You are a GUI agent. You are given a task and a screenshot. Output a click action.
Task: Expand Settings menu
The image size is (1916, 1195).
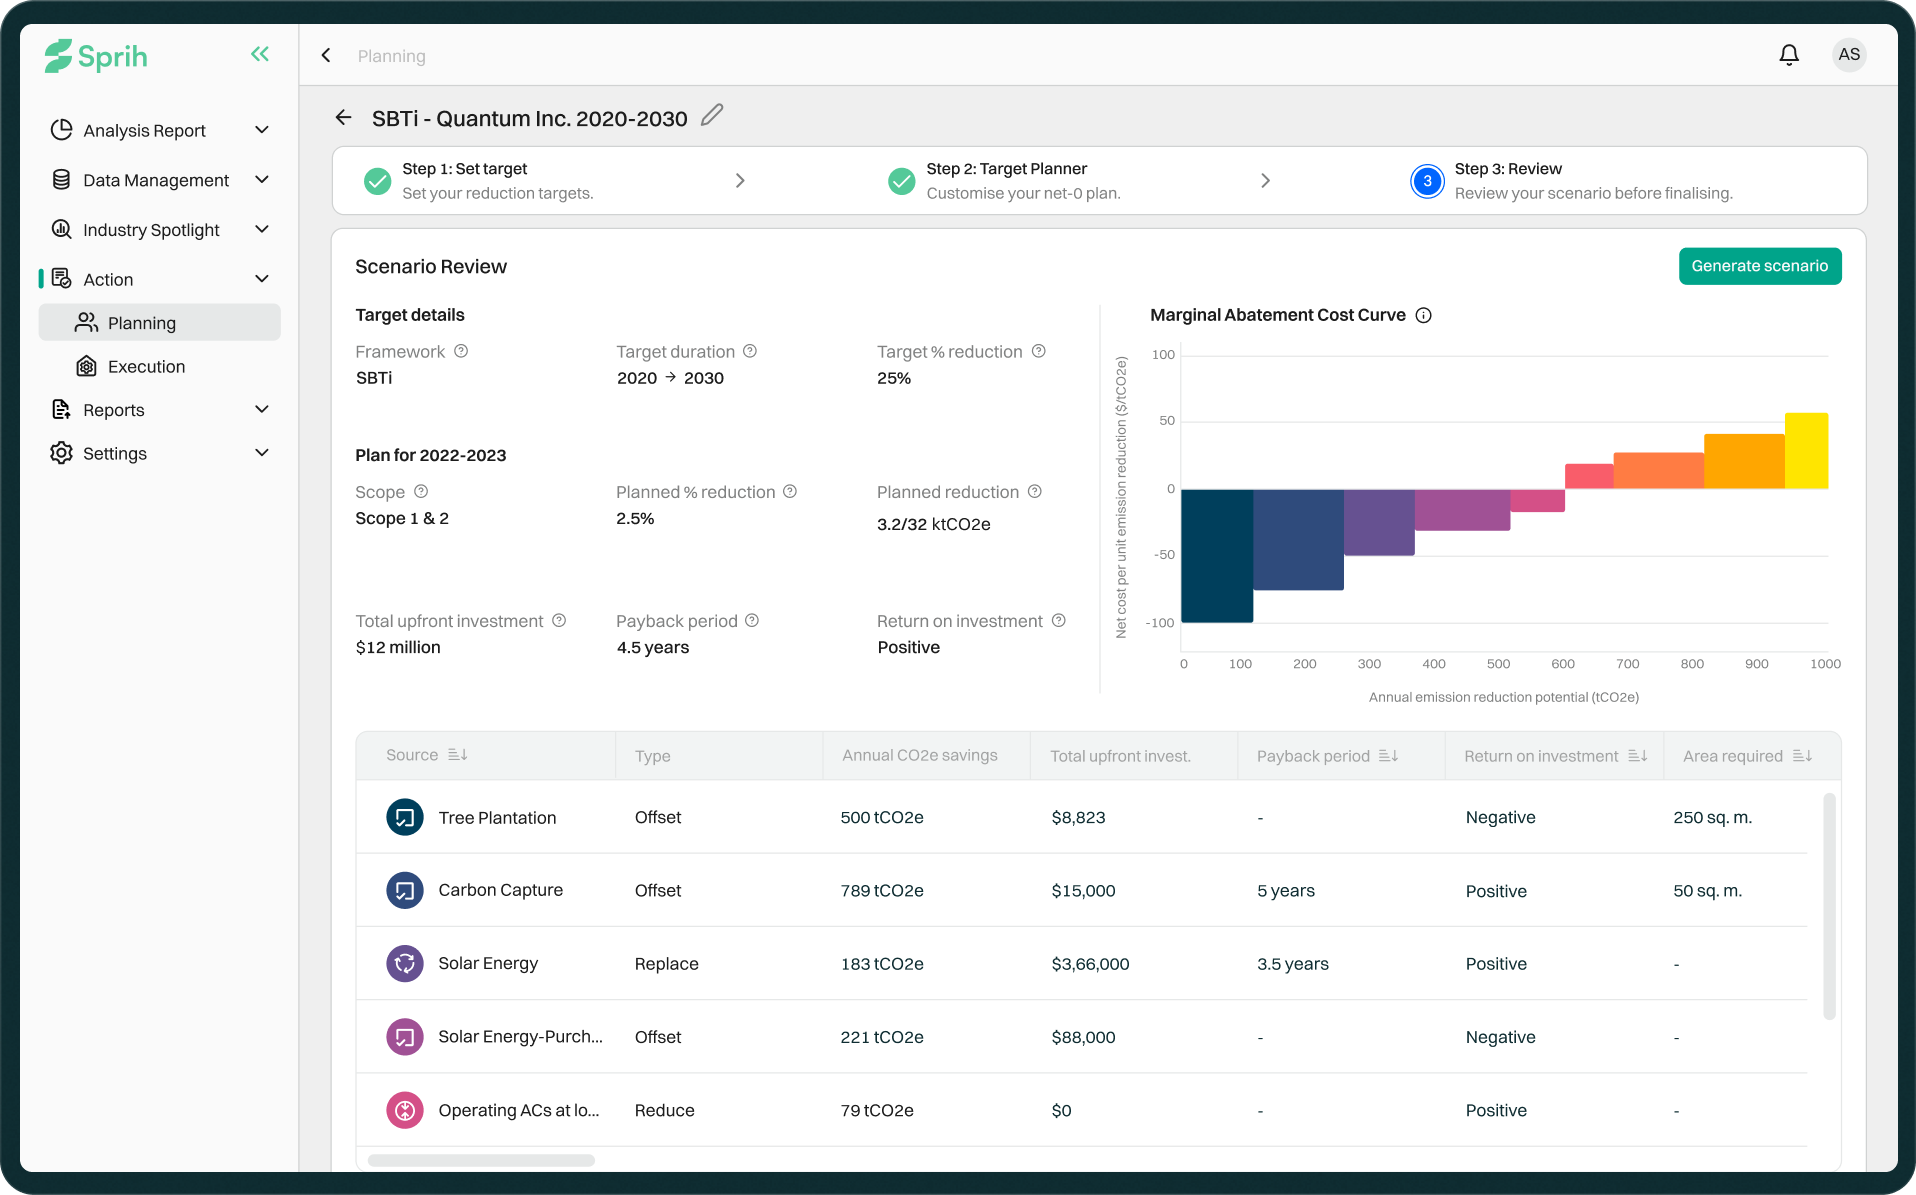(x=262, y=453)
